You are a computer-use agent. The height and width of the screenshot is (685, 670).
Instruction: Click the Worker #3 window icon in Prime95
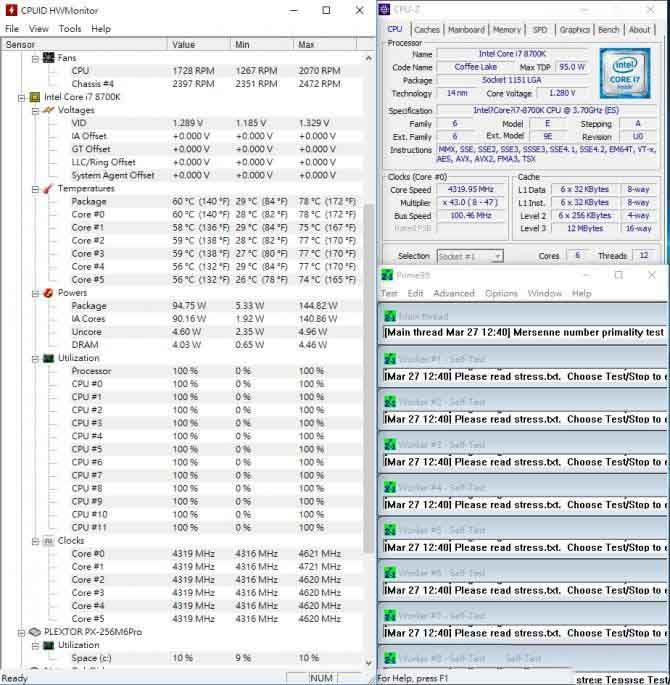(390, 444)
